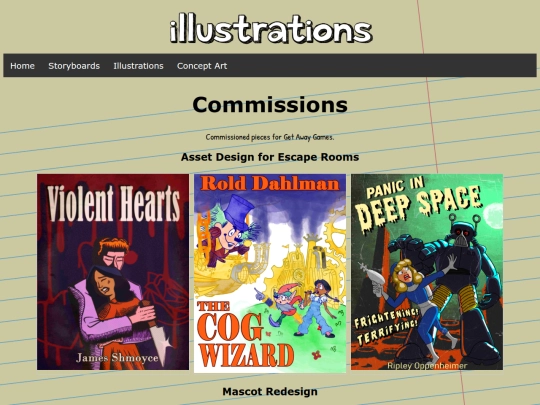Click the 'Commissioned pieces for Get Away Games.' text

click(x=270, y=137)
